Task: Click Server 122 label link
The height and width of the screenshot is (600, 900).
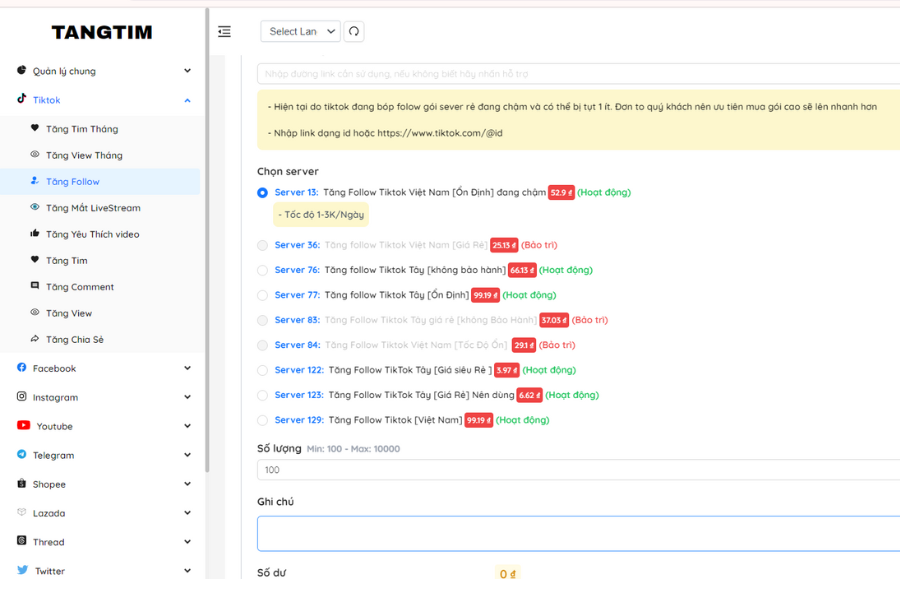Action: [299, 370]
